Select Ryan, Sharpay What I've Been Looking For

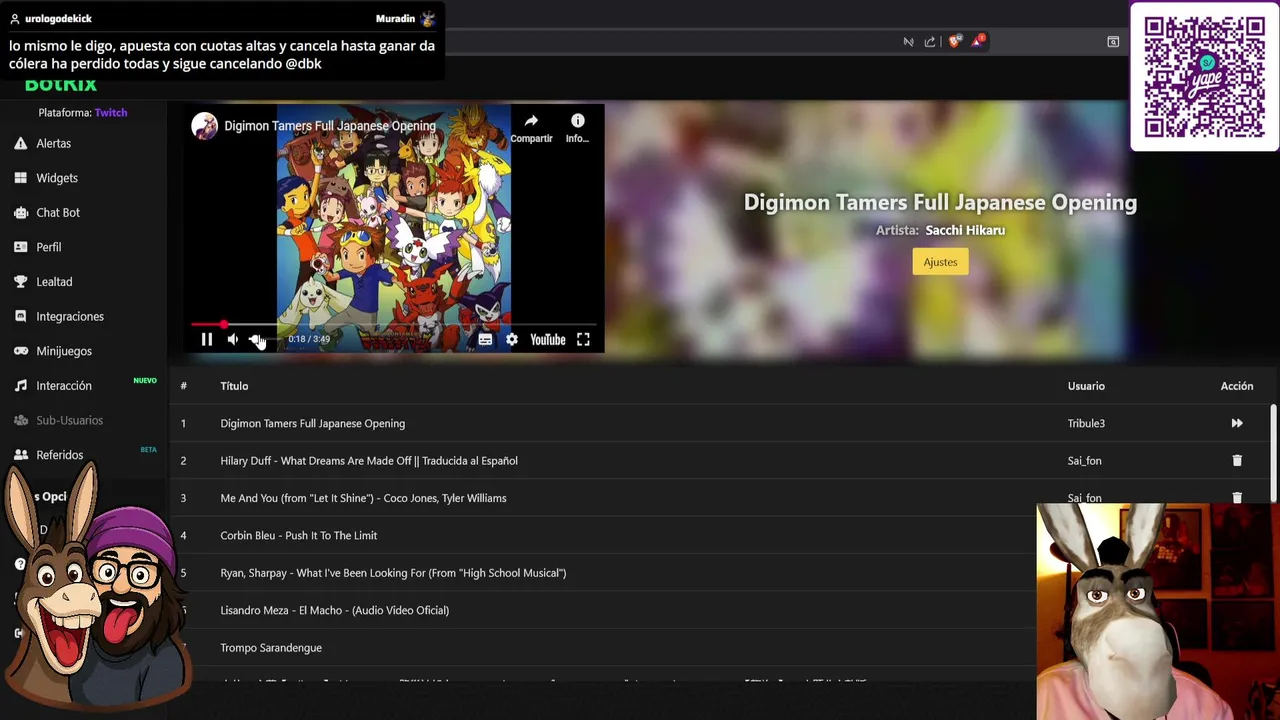604,573
